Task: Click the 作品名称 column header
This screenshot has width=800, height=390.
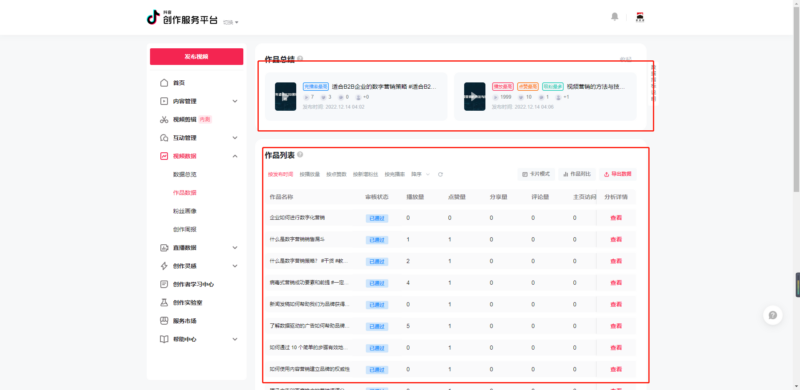Action: (281, 197)
